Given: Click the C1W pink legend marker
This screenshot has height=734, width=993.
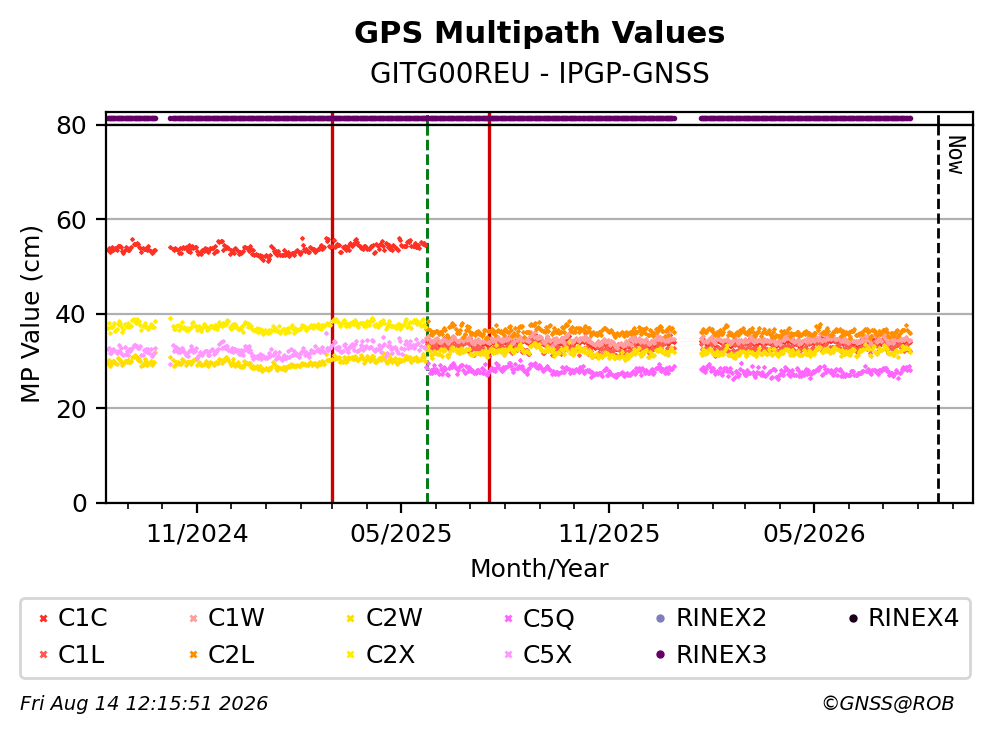Looking at the screenshot, I should pyautogui.click(x=193, y=619).
